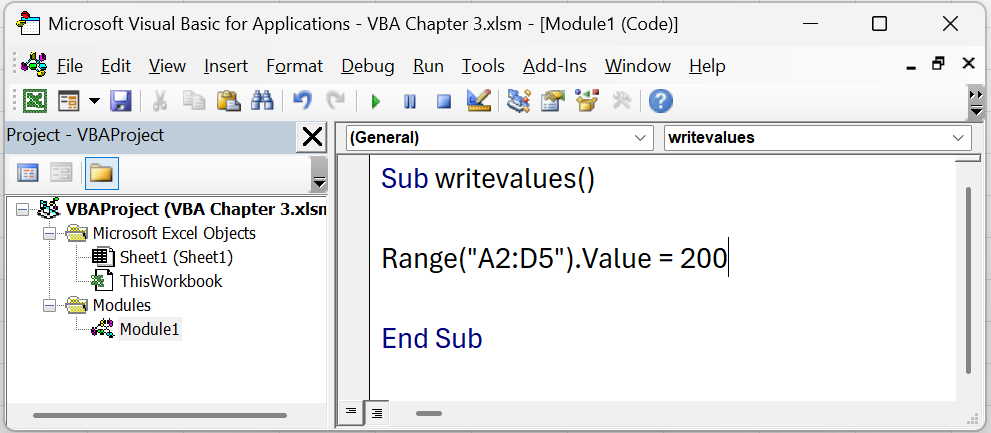Click the Reset stop icon
The height and width of the screenshot is (433, 991).
(443, 101)
